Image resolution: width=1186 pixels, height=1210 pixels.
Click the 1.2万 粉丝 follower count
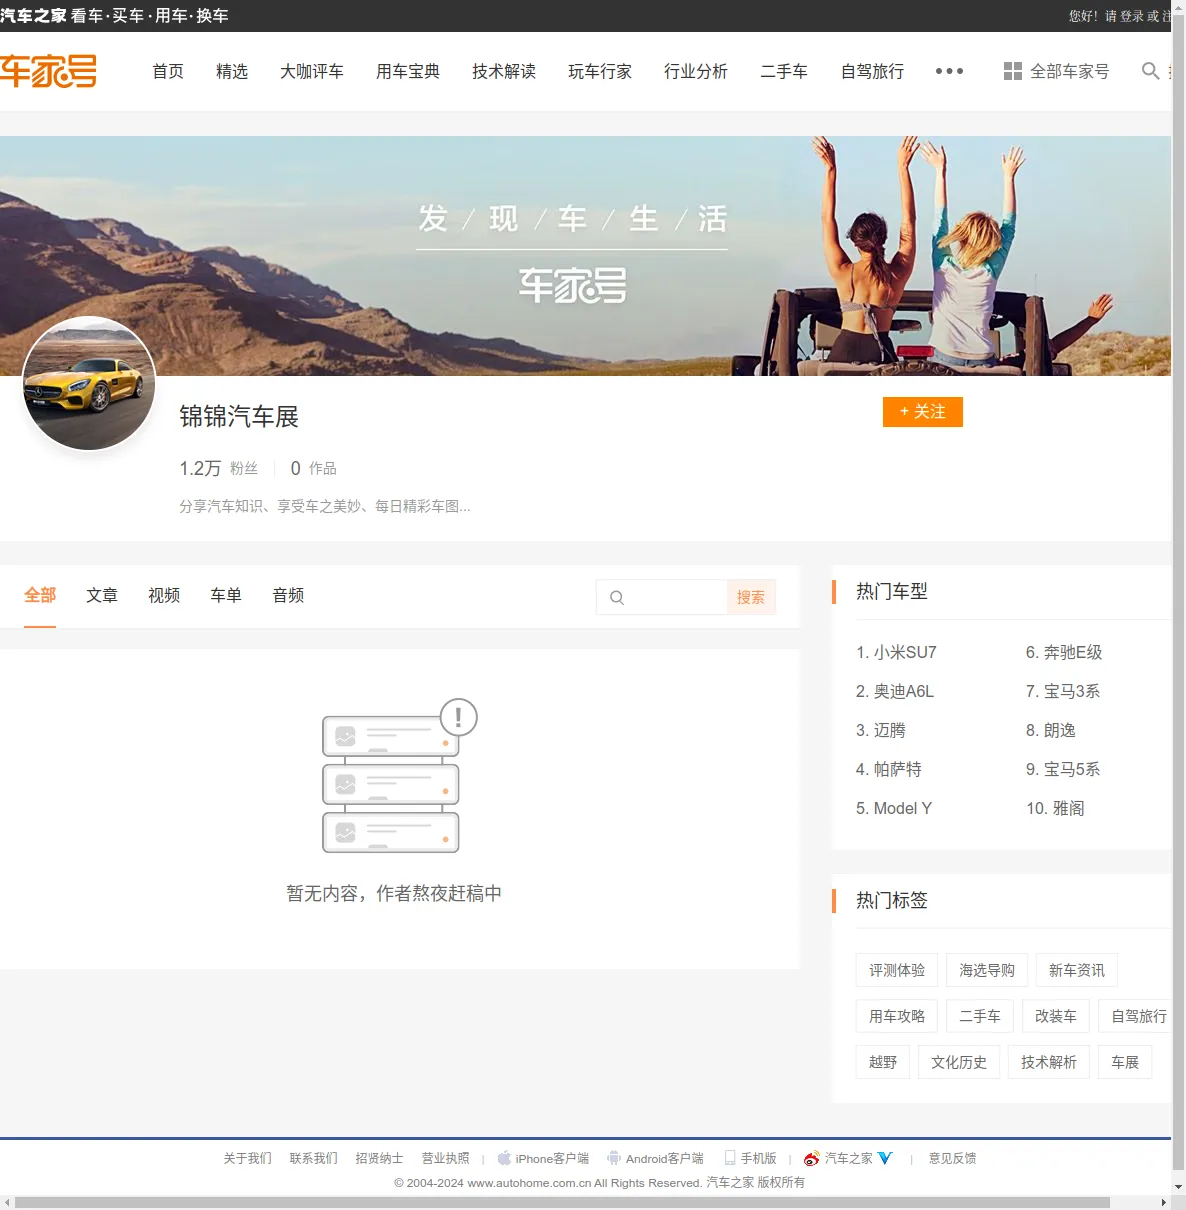pyautogui.click(x=219, y=468)
